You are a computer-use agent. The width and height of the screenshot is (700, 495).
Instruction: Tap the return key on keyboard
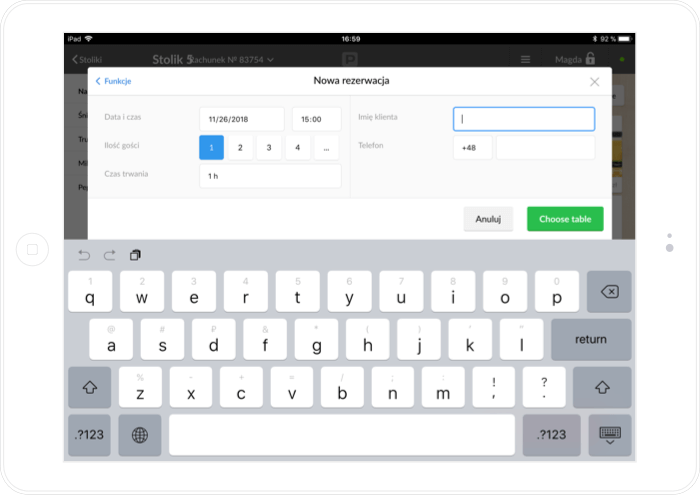tap(591, 340)
